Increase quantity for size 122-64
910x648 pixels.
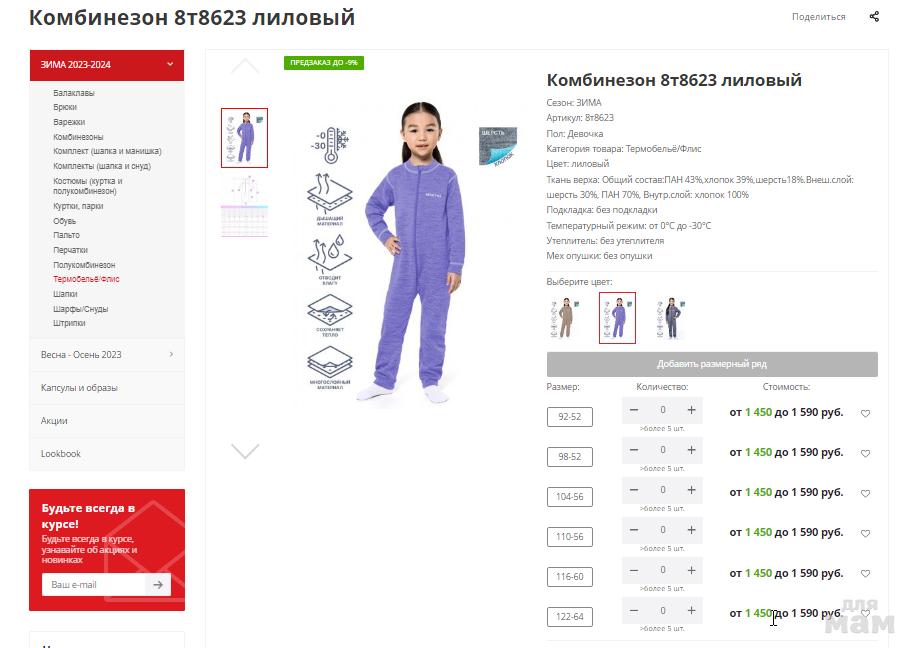pos(691,611)
